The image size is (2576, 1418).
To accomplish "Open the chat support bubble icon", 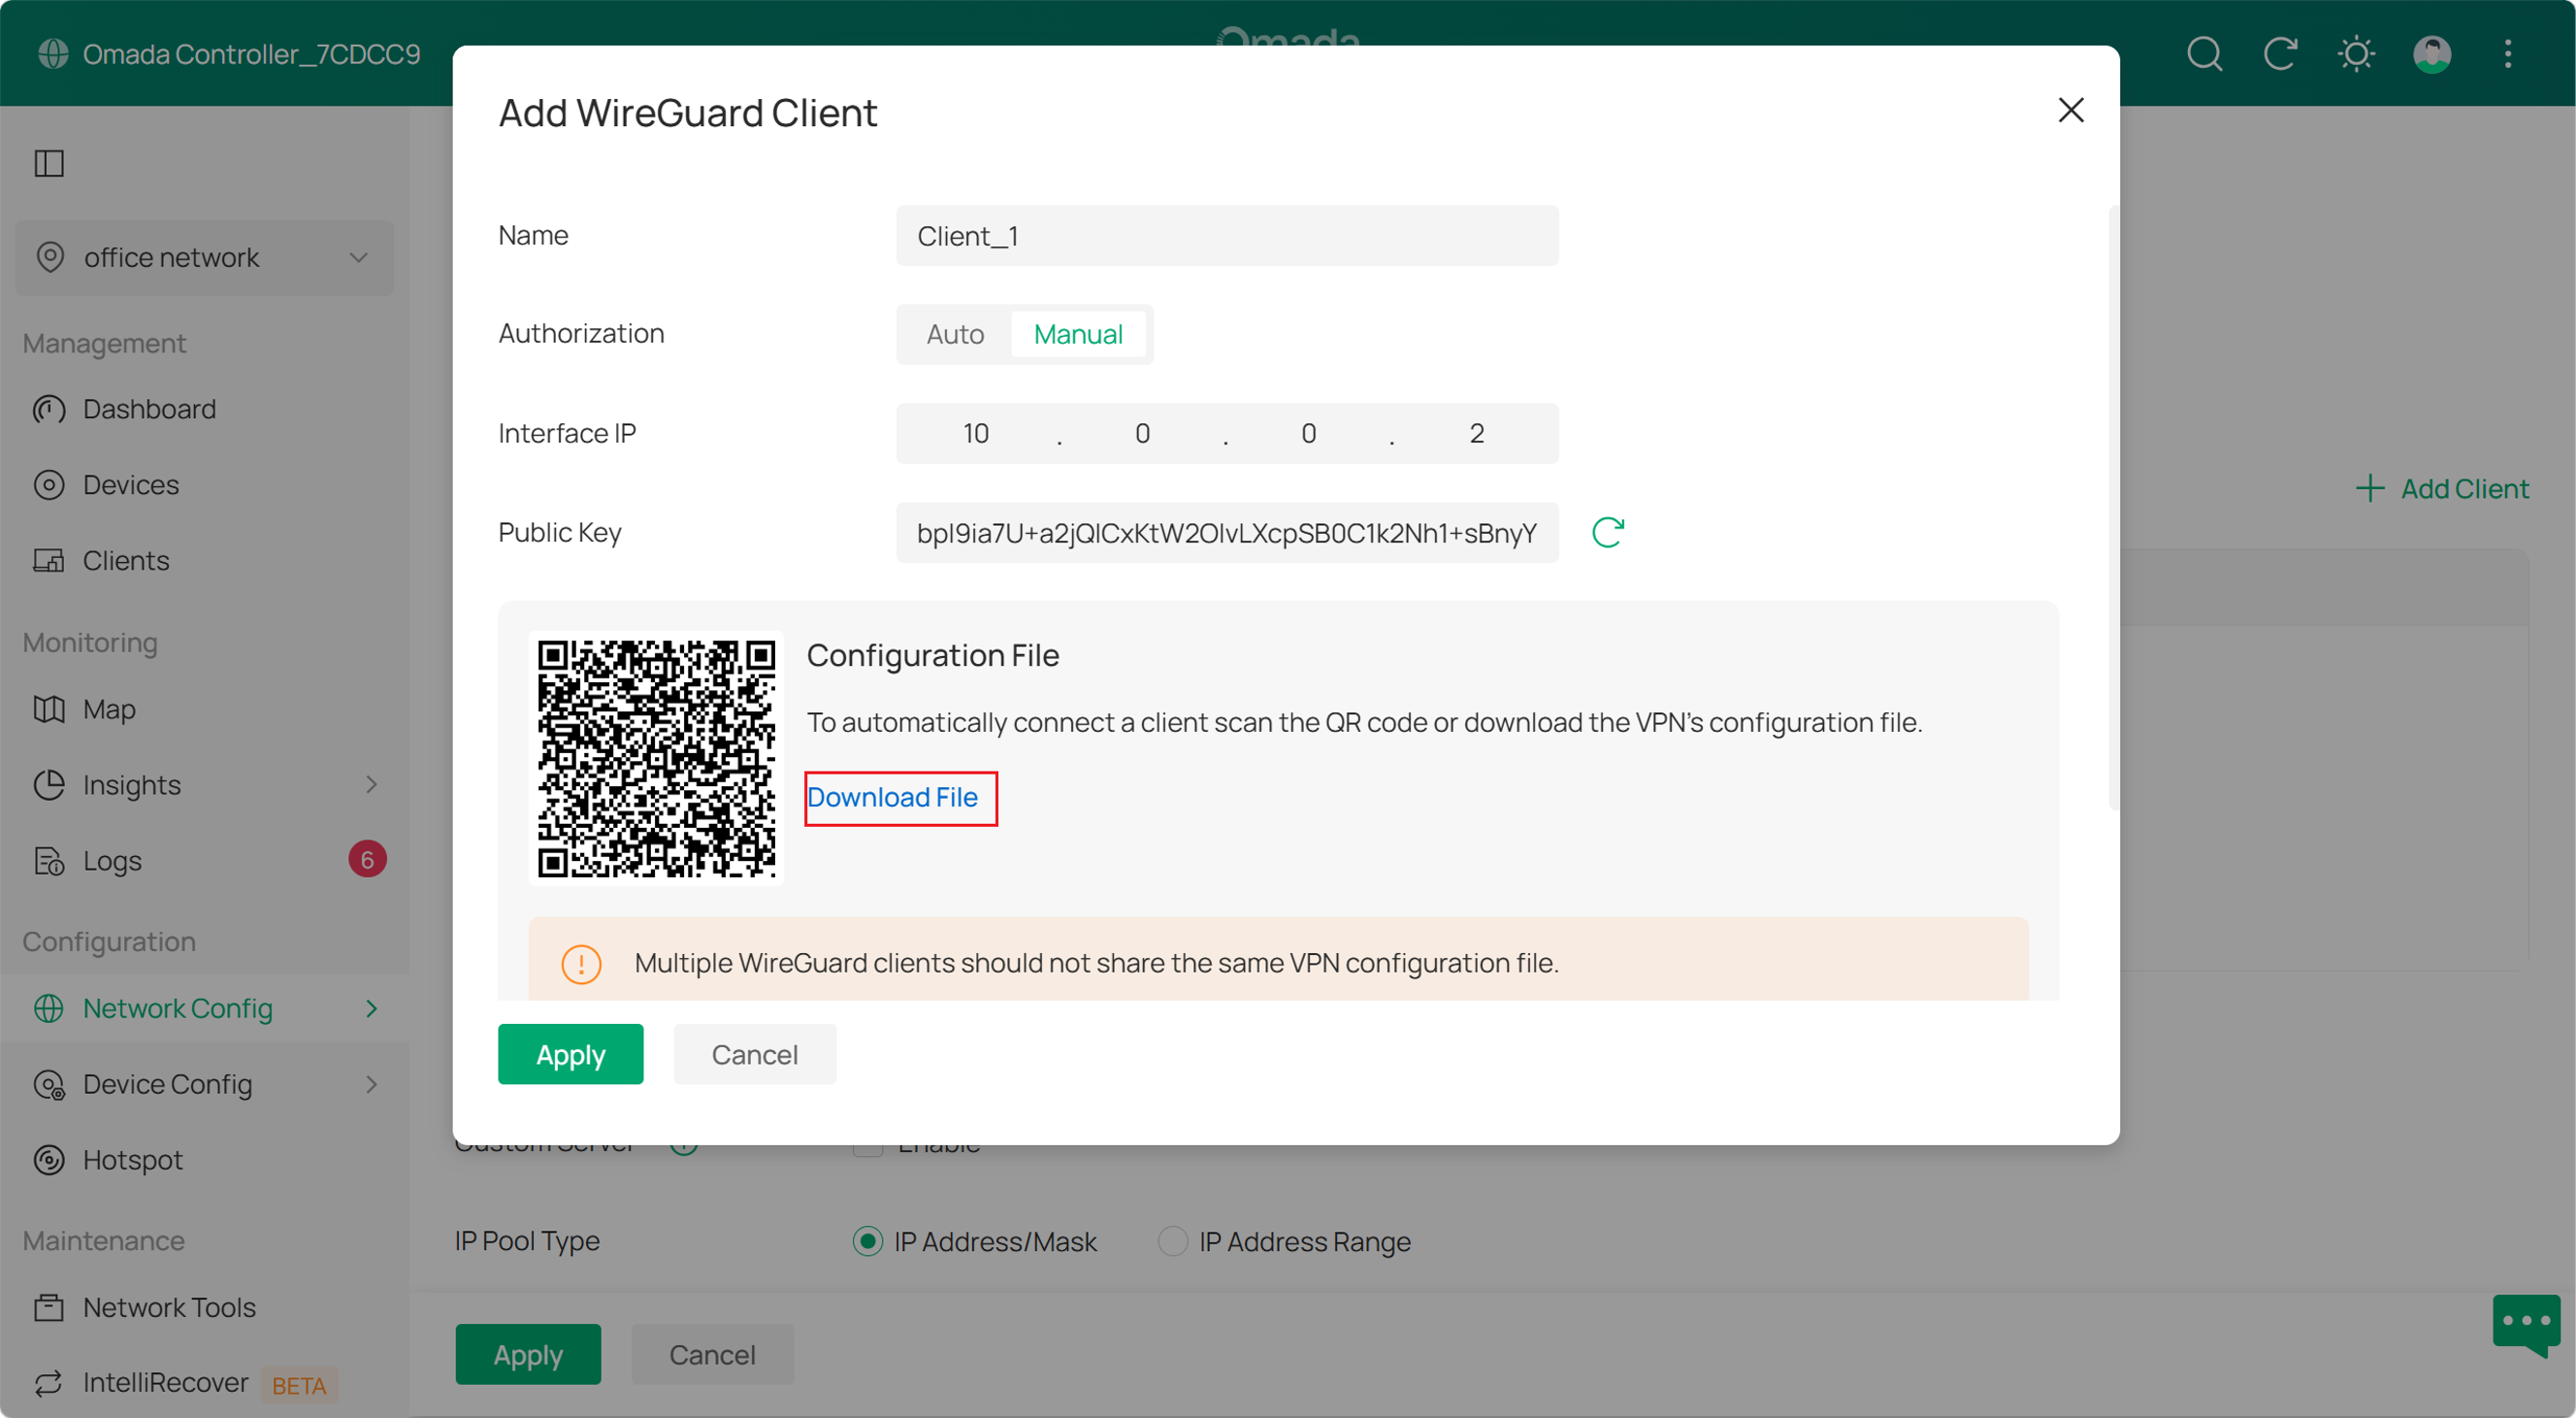I will coord(2526,1325).
